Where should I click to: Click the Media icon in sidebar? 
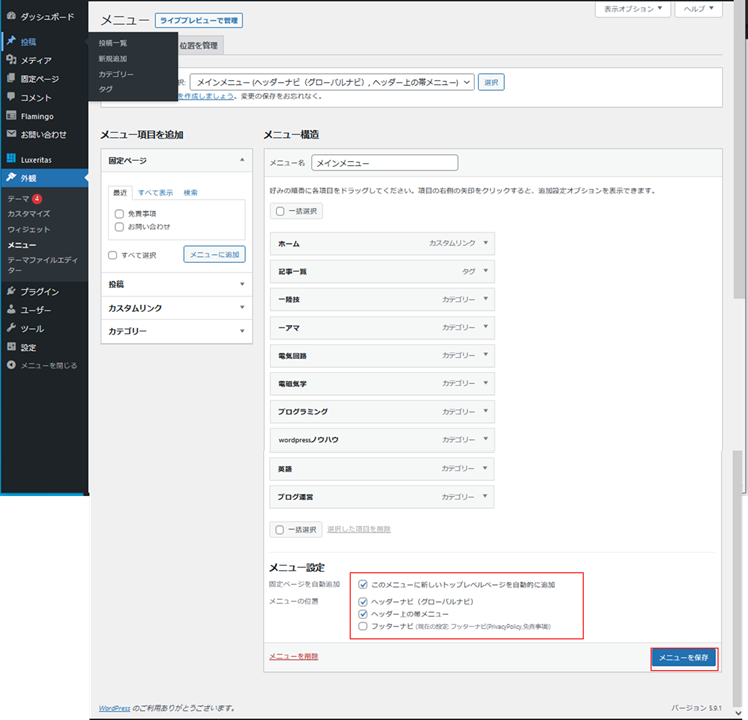pyautogui.click(x=11, y=60)
